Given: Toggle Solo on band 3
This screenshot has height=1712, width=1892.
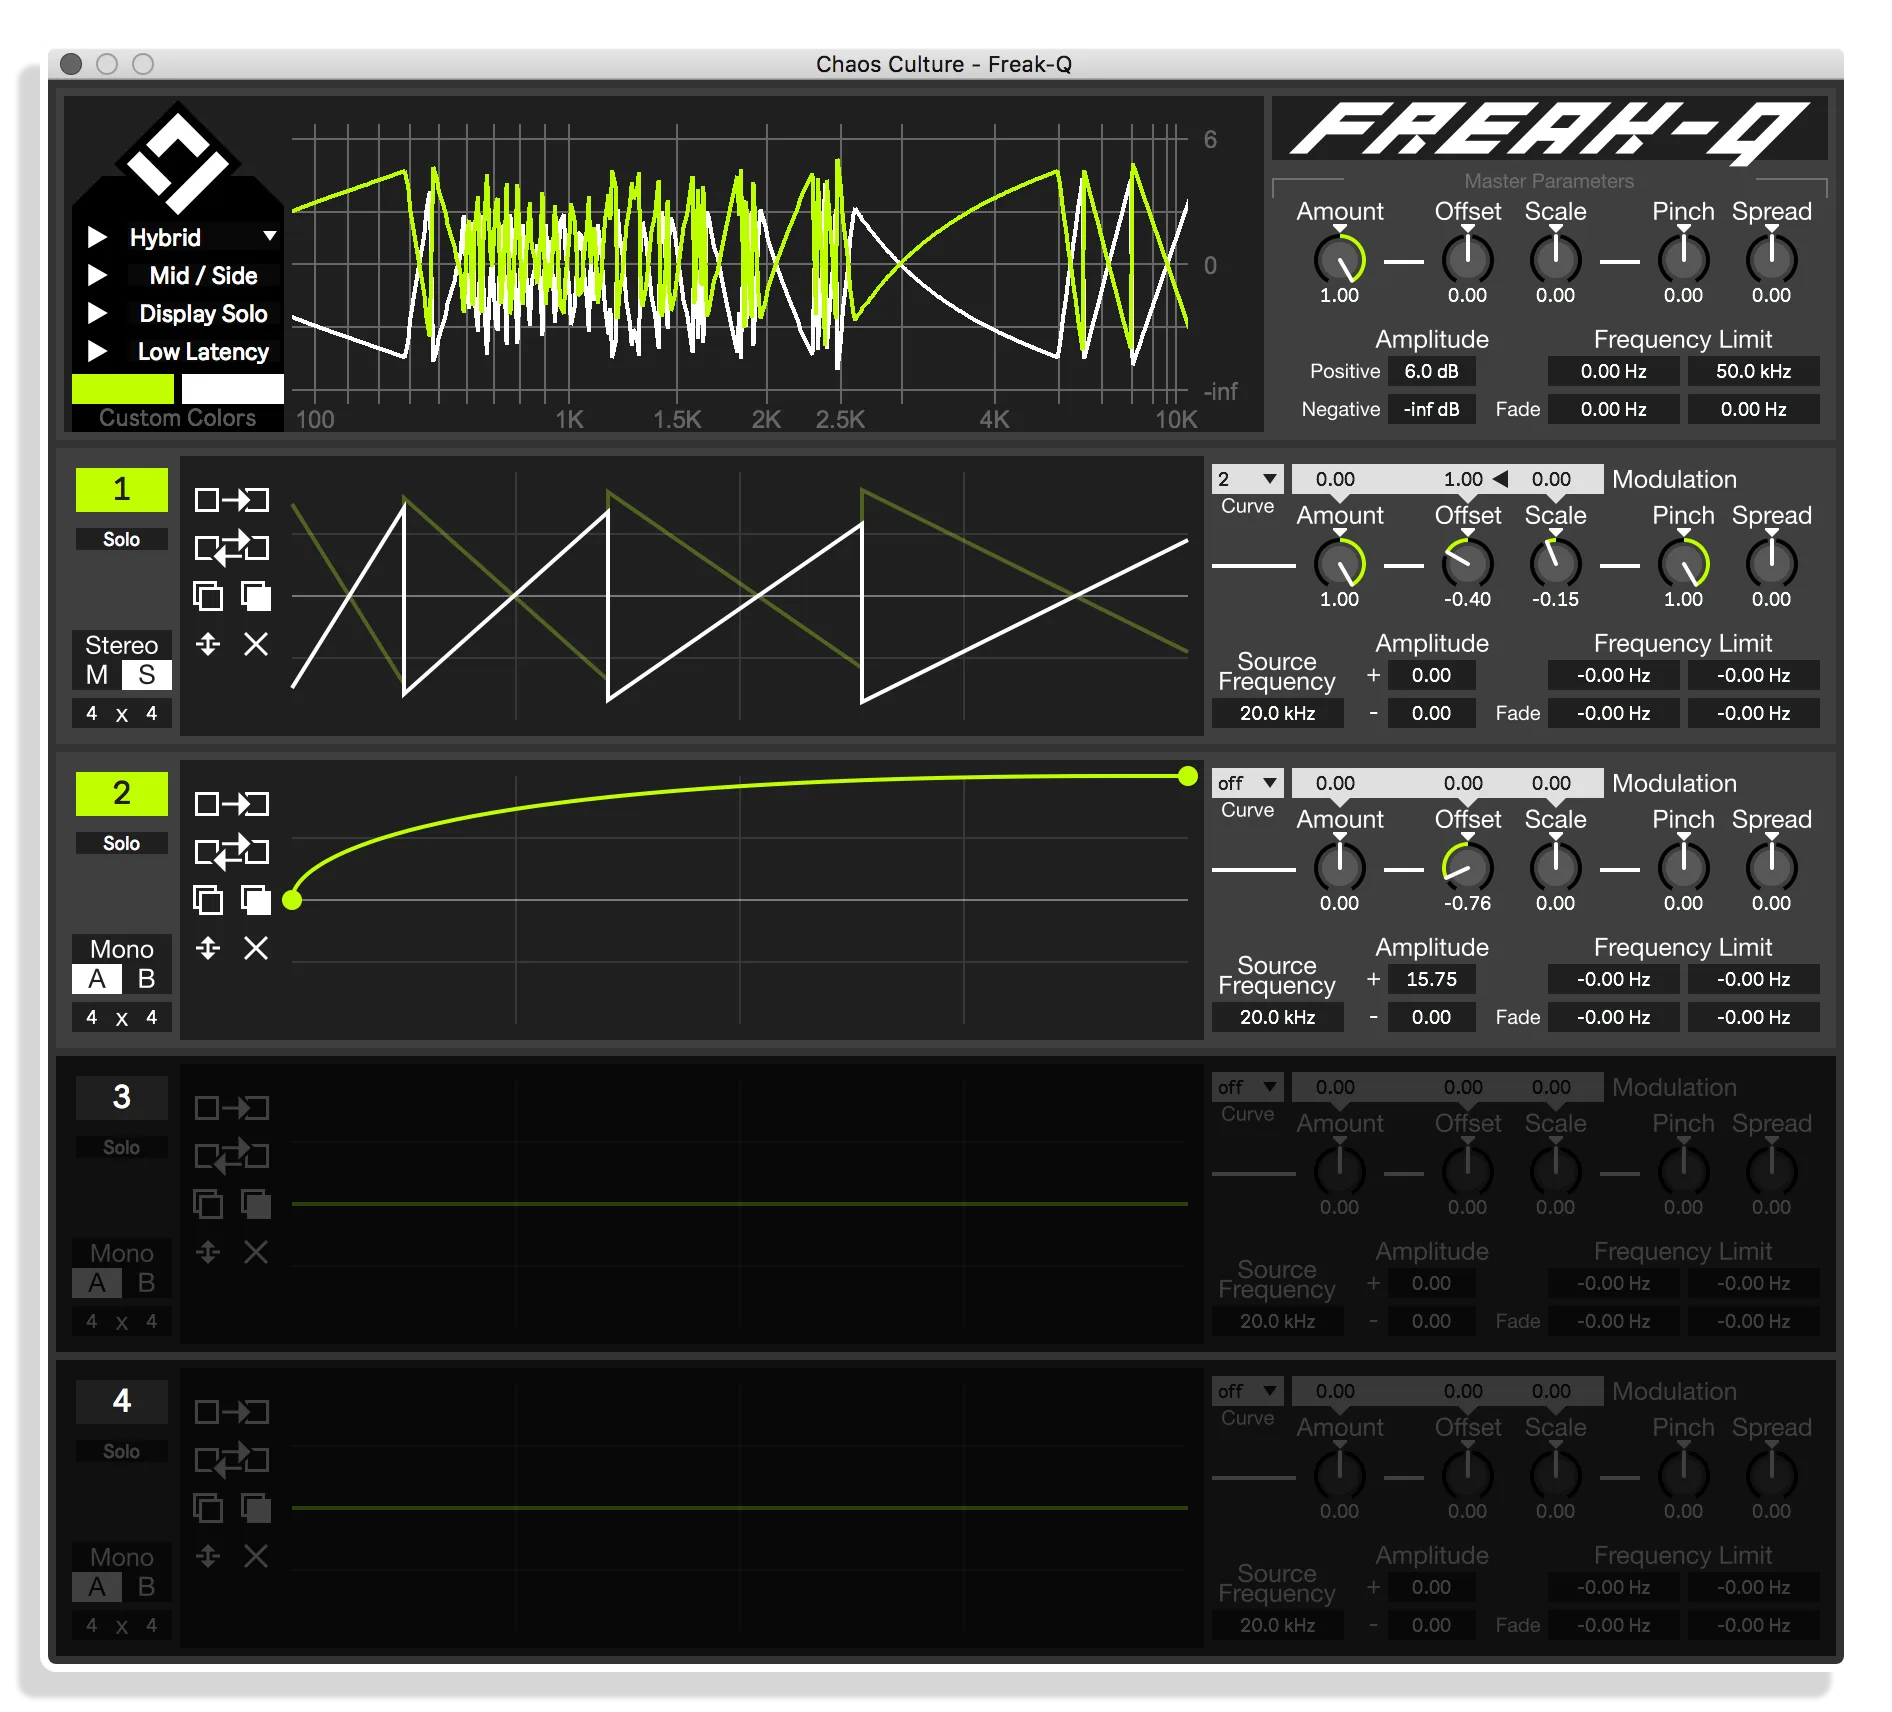Looking at the screenshot, I should pos(122,1147).
